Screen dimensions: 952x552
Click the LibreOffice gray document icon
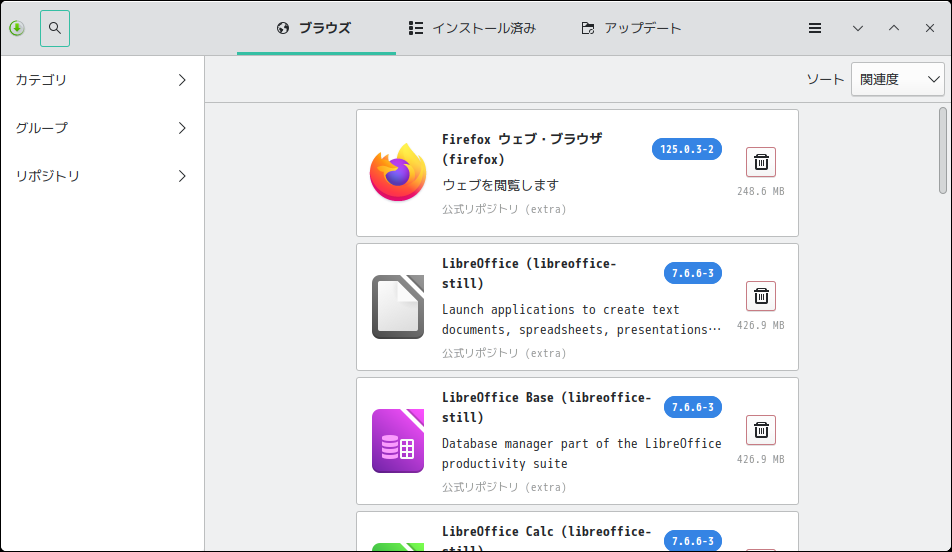click(398, 307)
